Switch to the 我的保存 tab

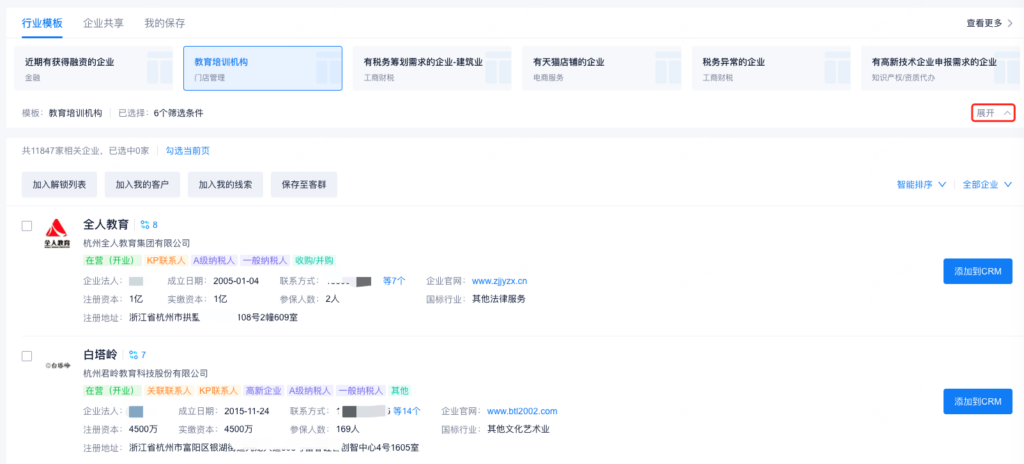click(x=164, y=22)
